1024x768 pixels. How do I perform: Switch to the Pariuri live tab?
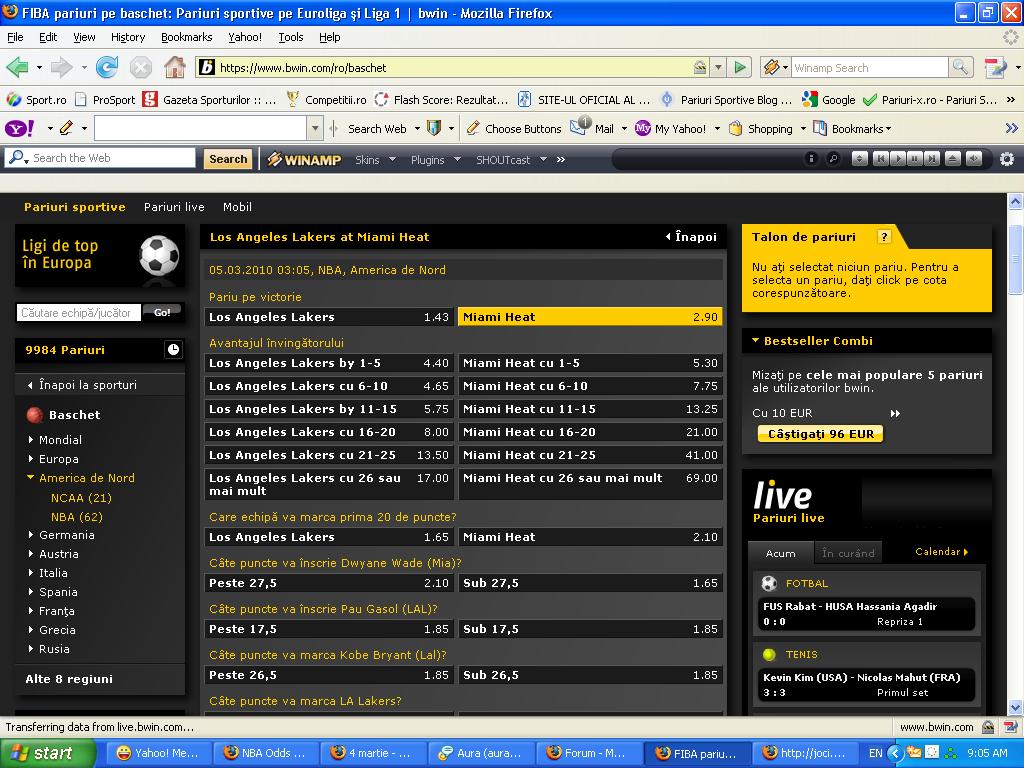click(174, 207)
